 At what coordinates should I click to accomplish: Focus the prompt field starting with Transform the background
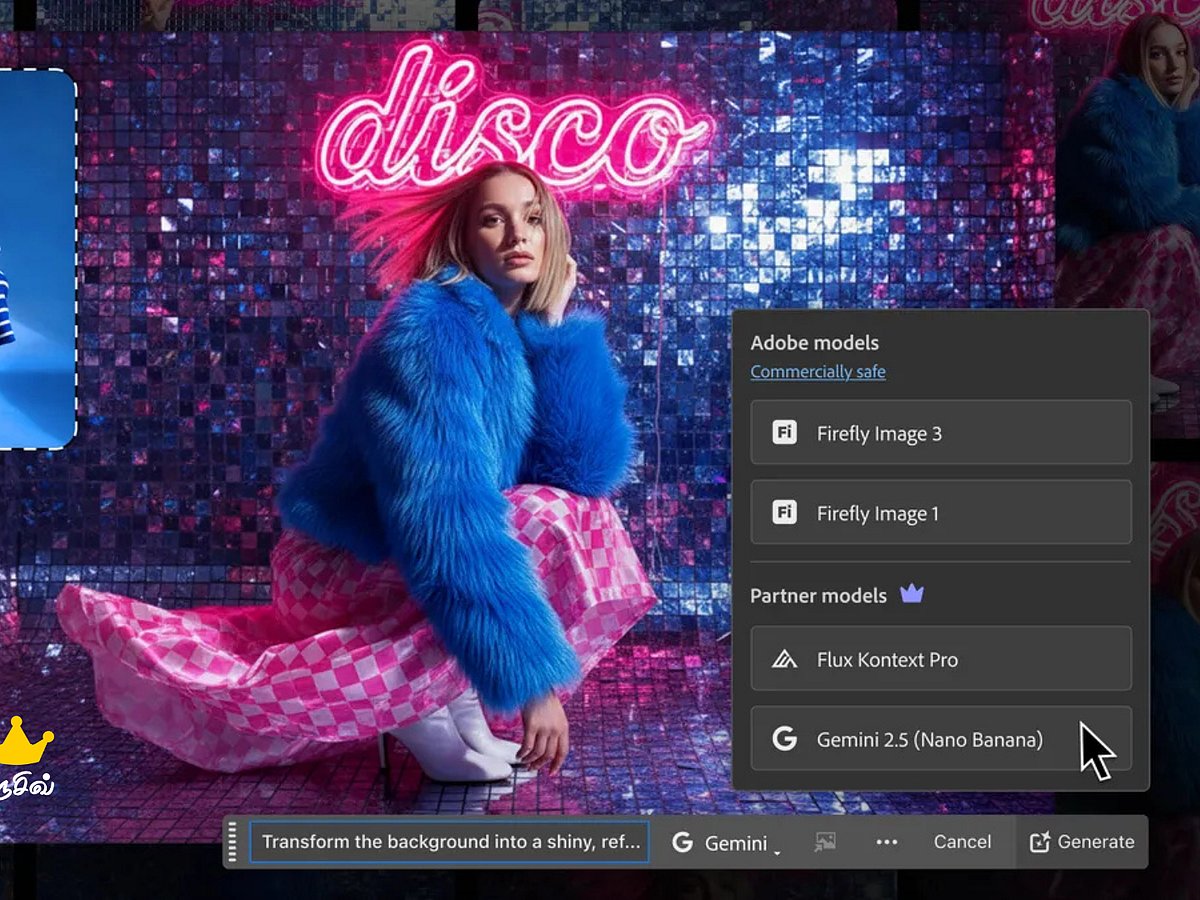coord(450,842)
